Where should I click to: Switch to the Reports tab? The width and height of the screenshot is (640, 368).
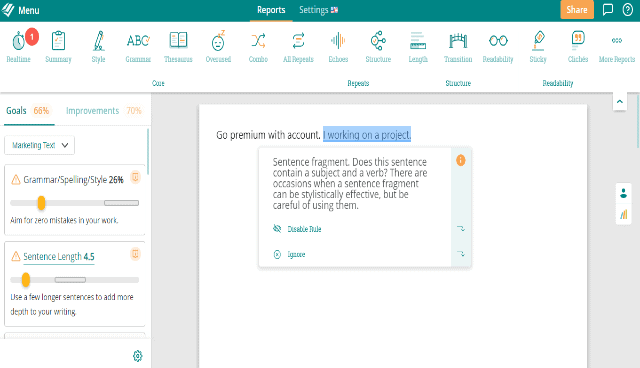(x=271, y=10)
